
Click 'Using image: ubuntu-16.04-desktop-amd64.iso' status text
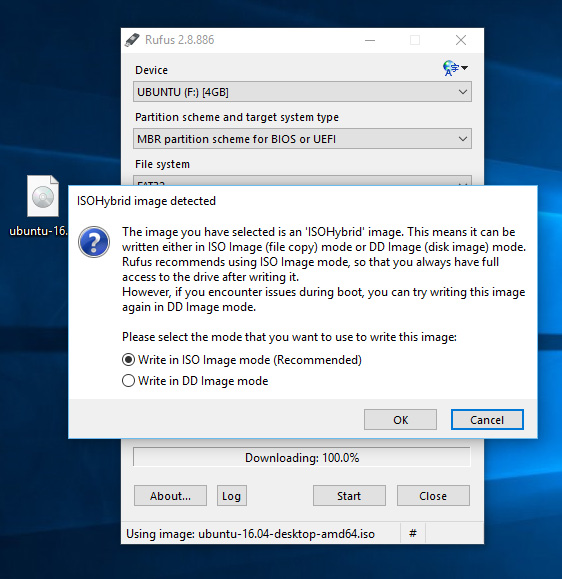[250, 534]
